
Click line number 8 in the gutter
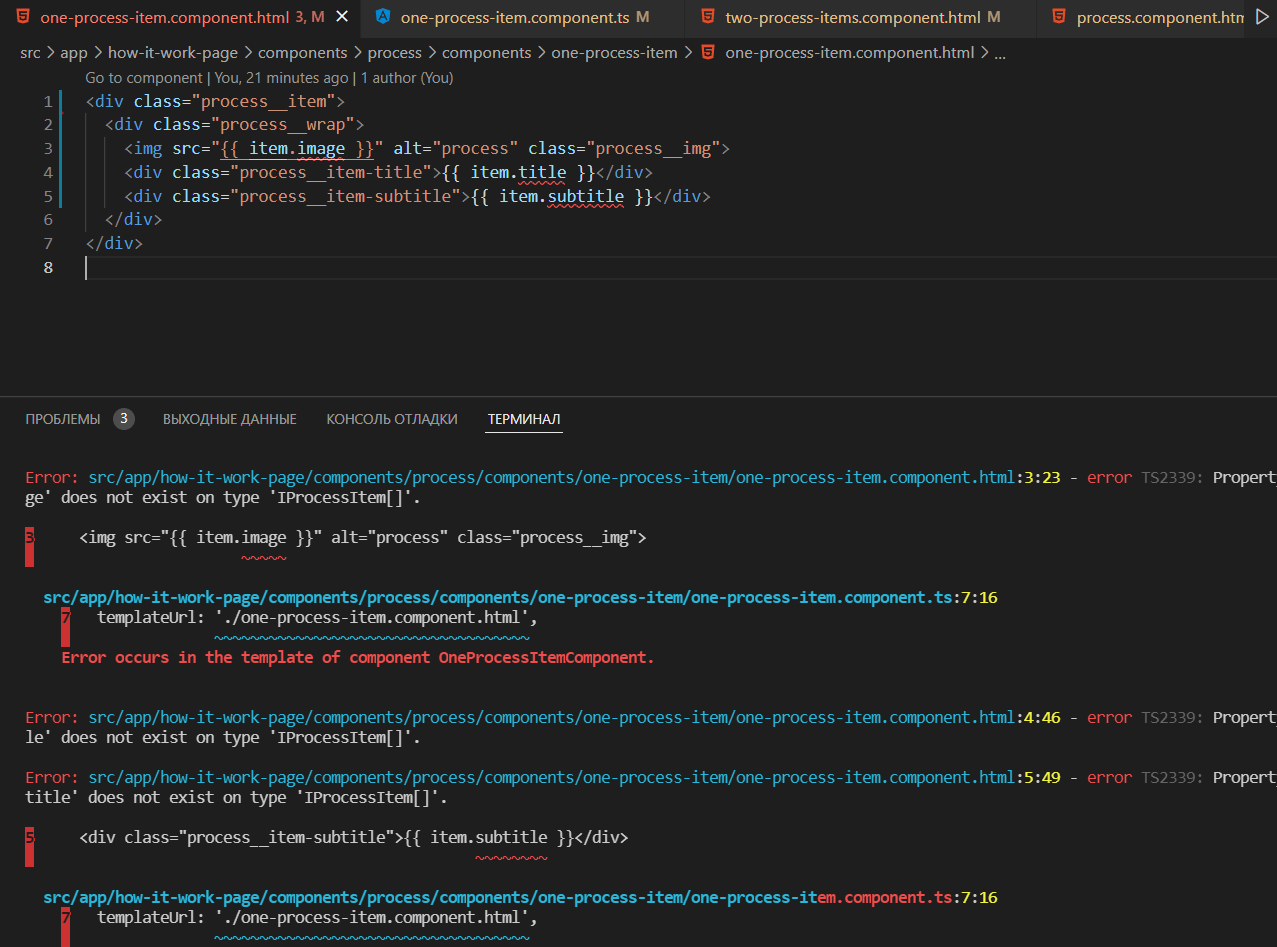tap(47, 267)
